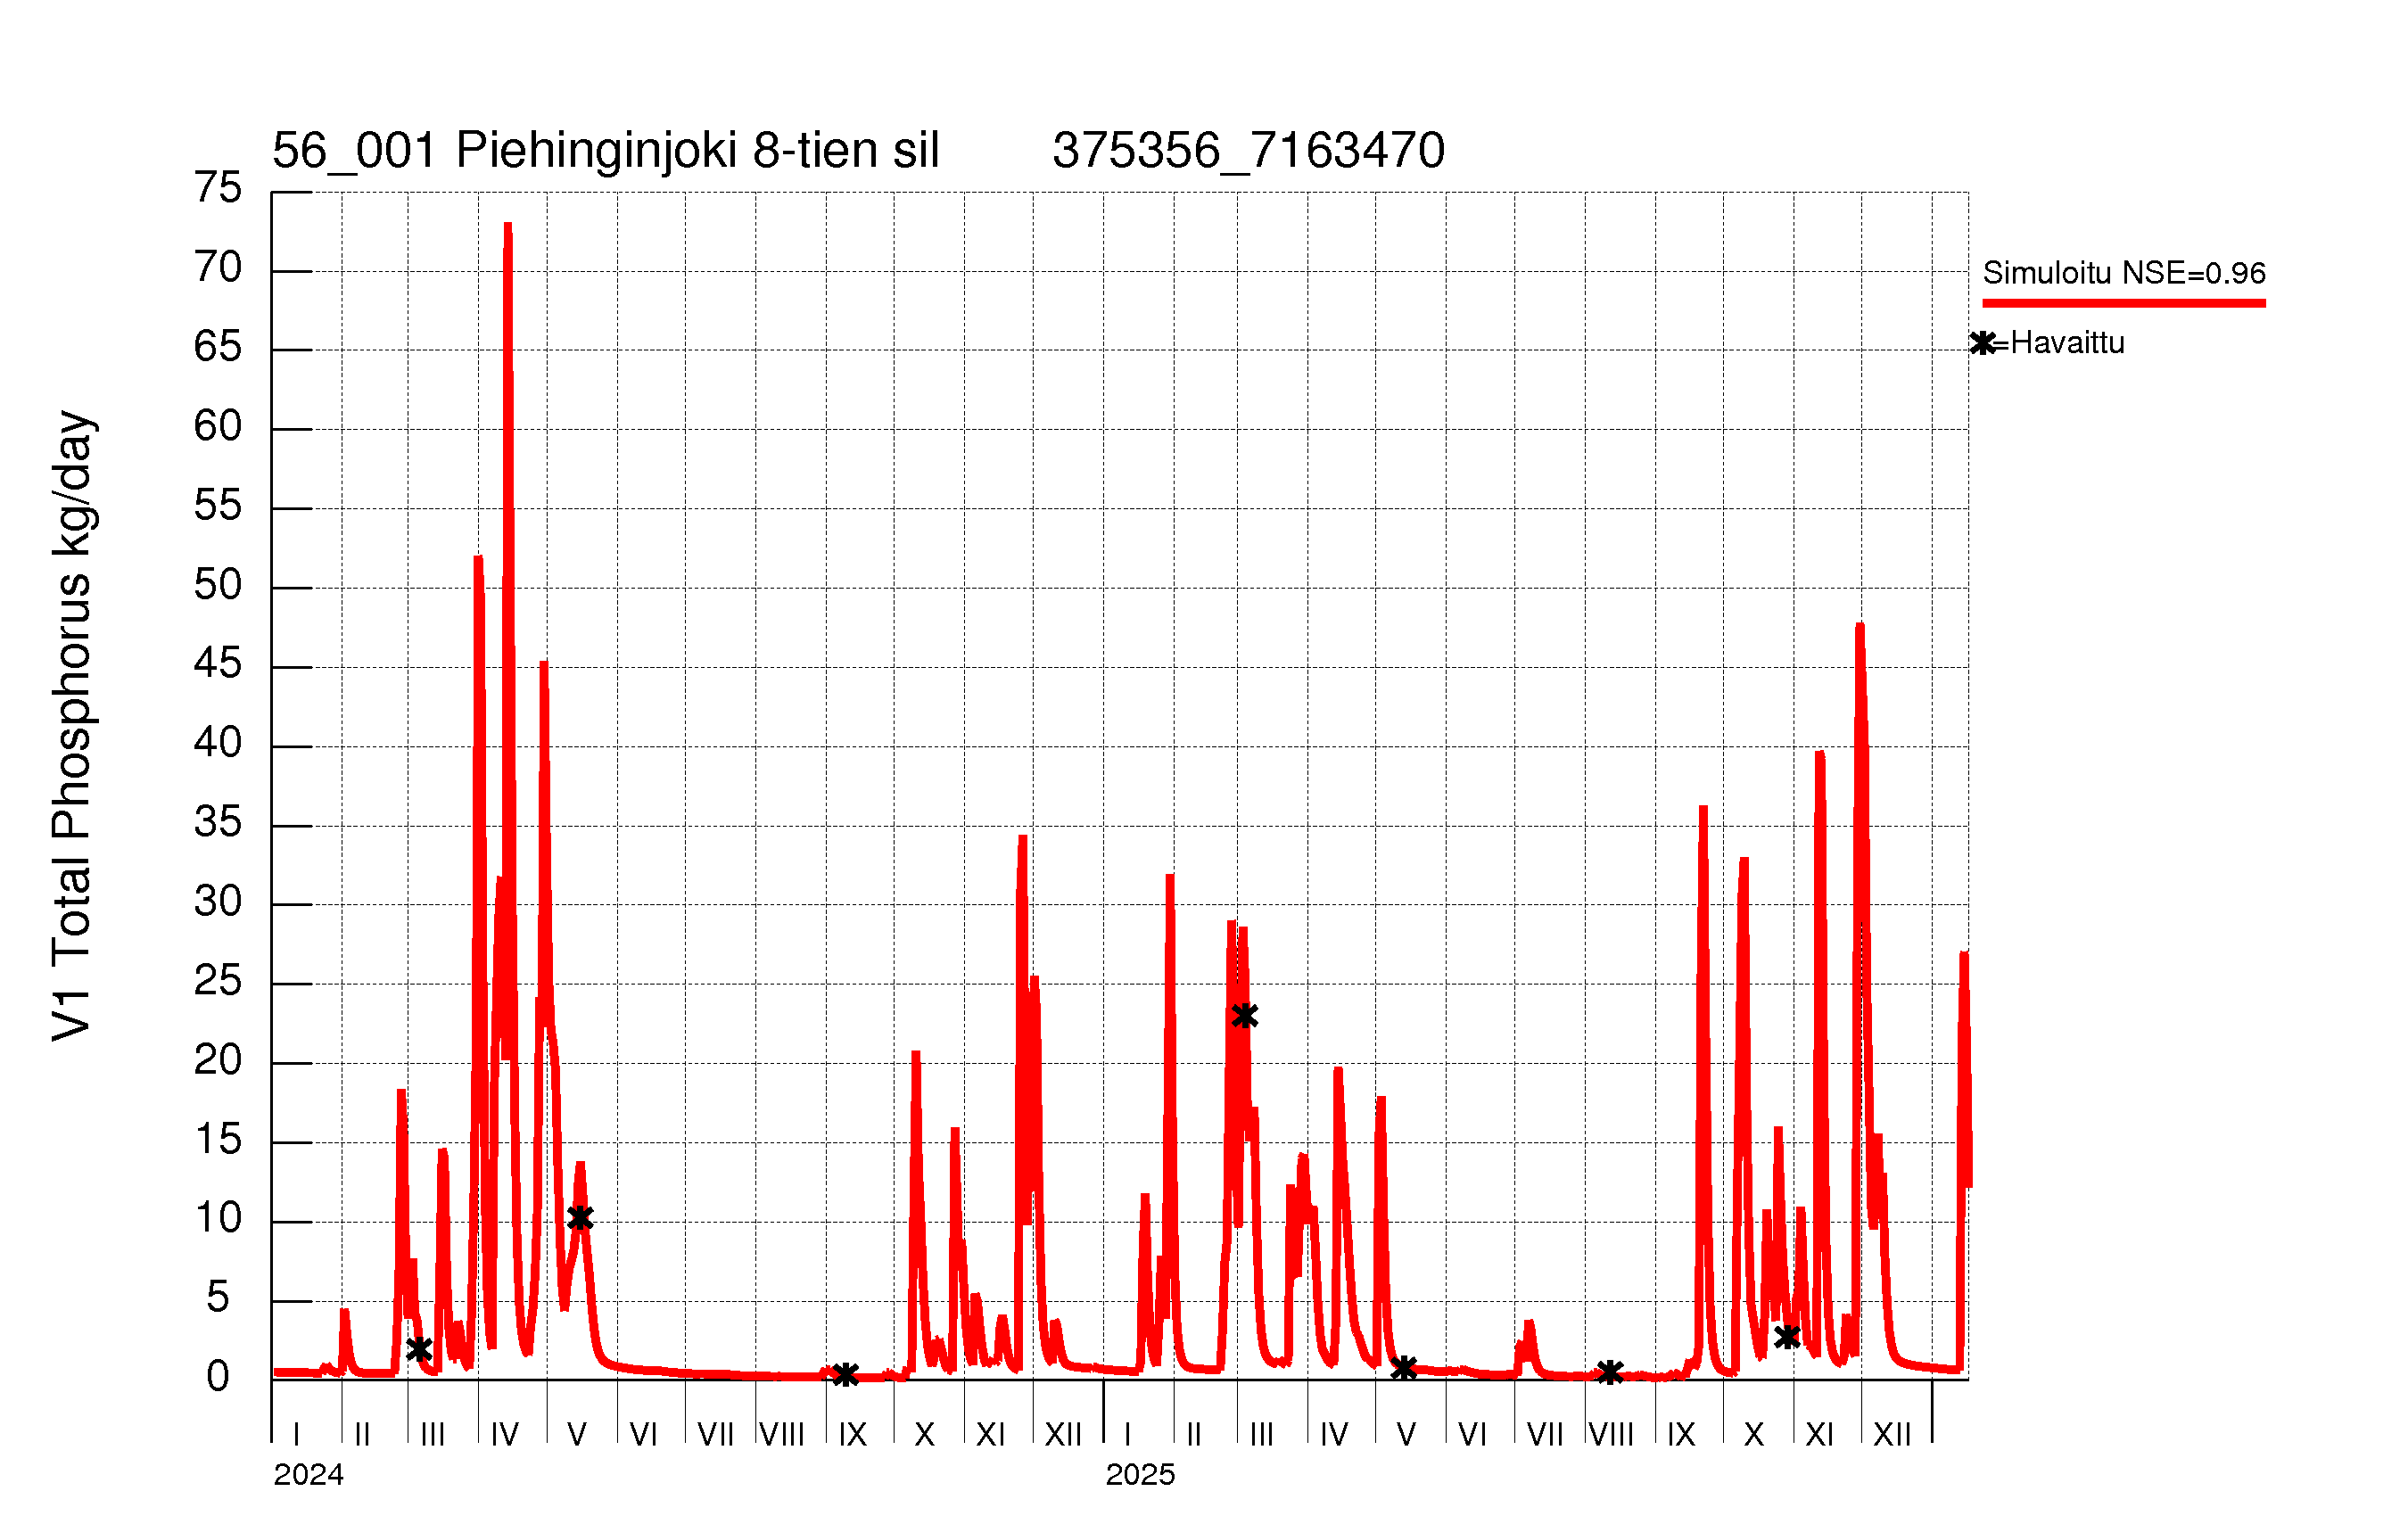Click the tip of the highest red peak
Screen dimensions: 2408x1516
508,226
